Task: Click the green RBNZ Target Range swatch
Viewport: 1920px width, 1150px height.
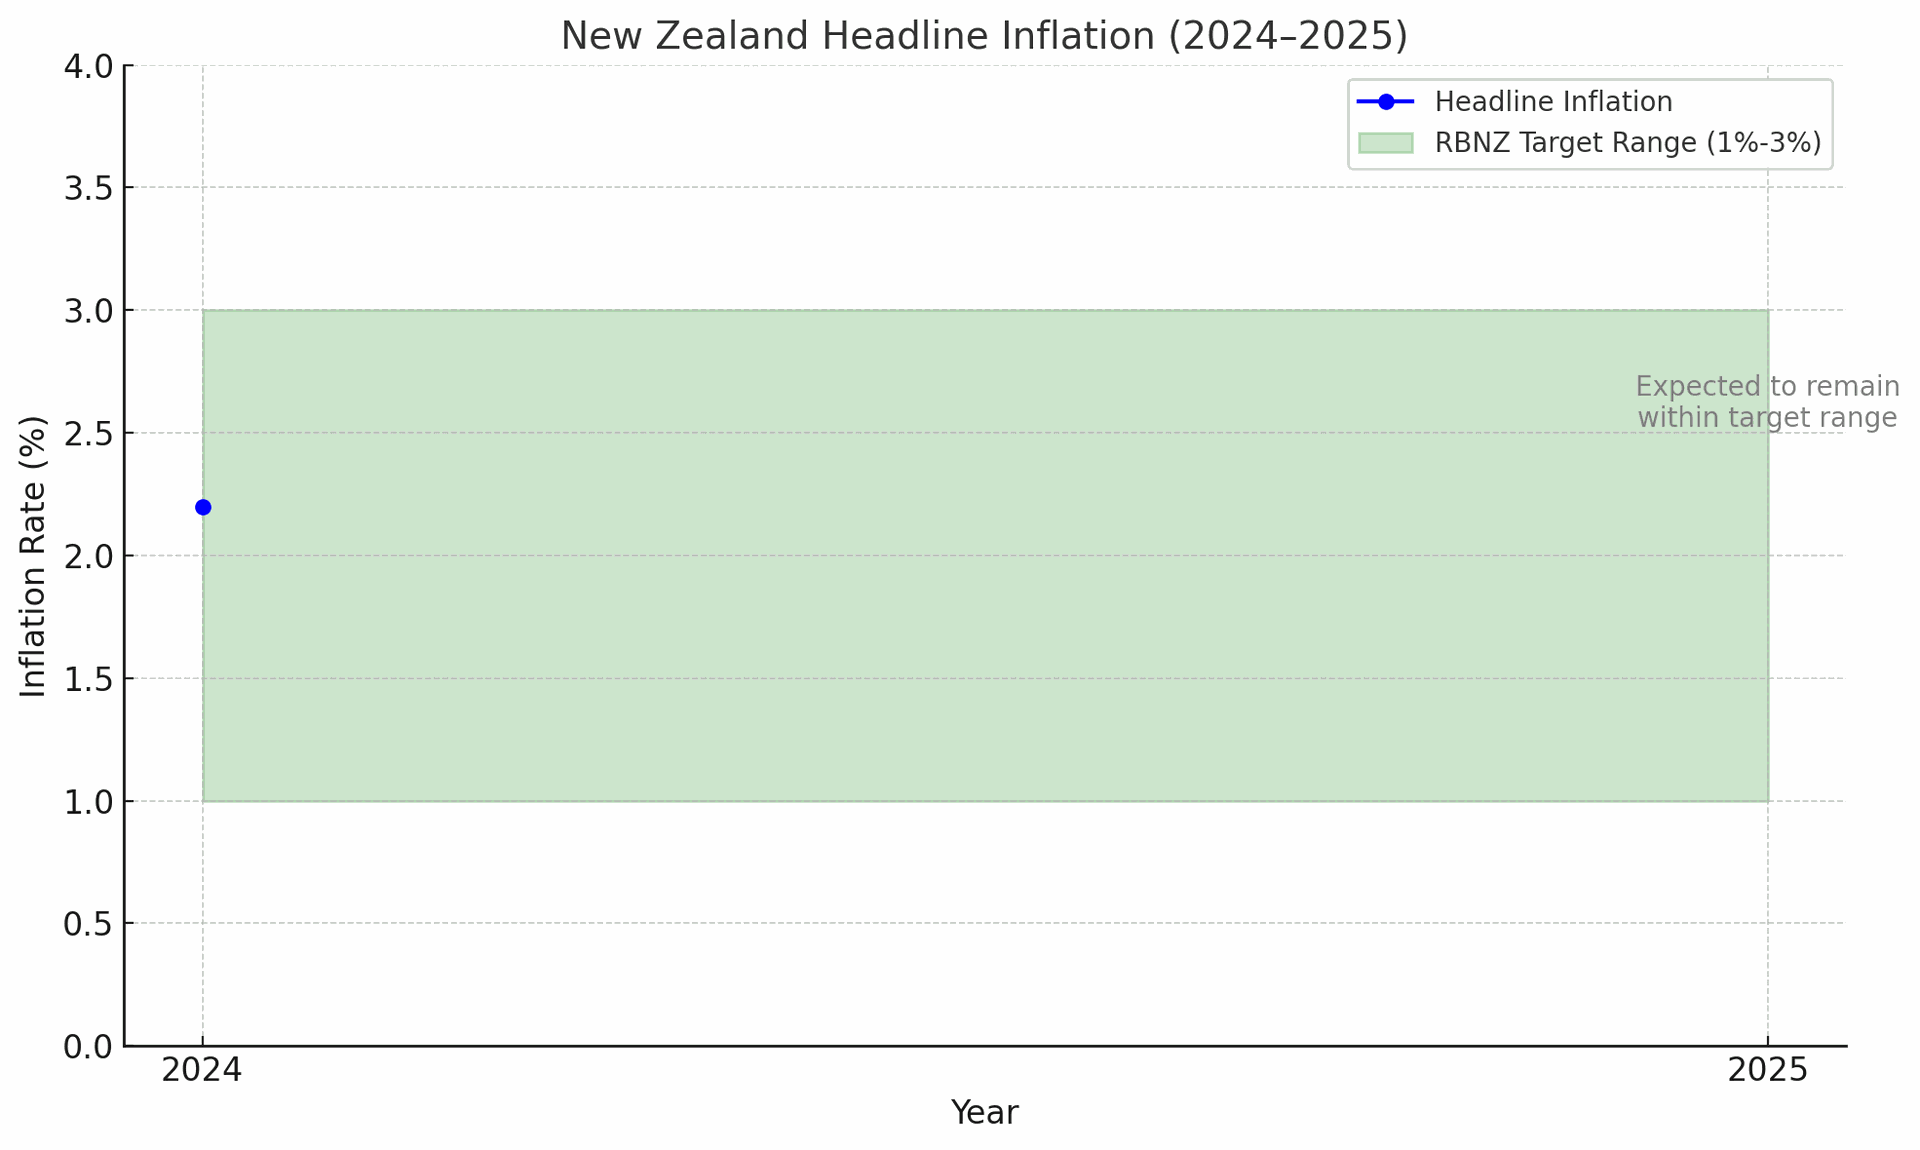Action: pyautogui.click(x=1386, y=143)
